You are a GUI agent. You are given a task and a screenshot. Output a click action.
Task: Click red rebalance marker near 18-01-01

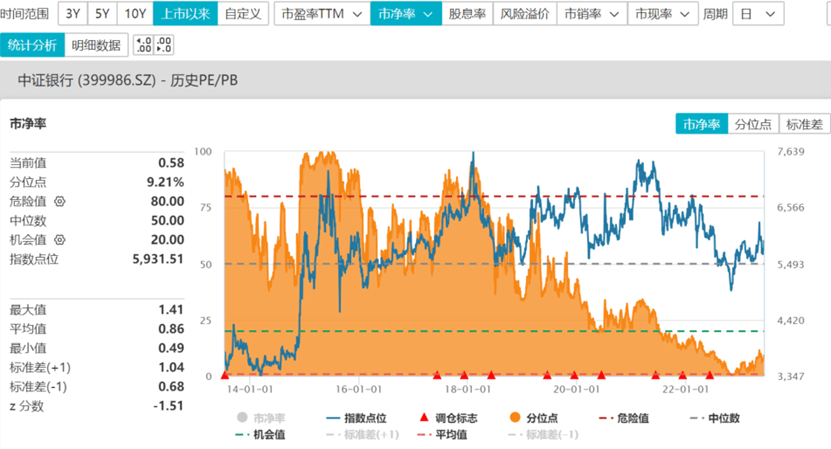pyautogui.click(x=464, y=375)
